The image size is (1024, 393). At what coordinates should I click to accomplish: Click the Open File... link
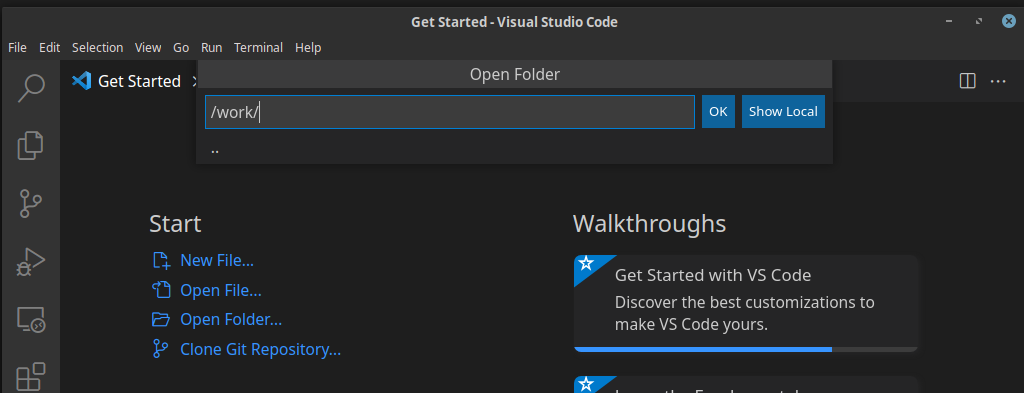click(221, 290)
